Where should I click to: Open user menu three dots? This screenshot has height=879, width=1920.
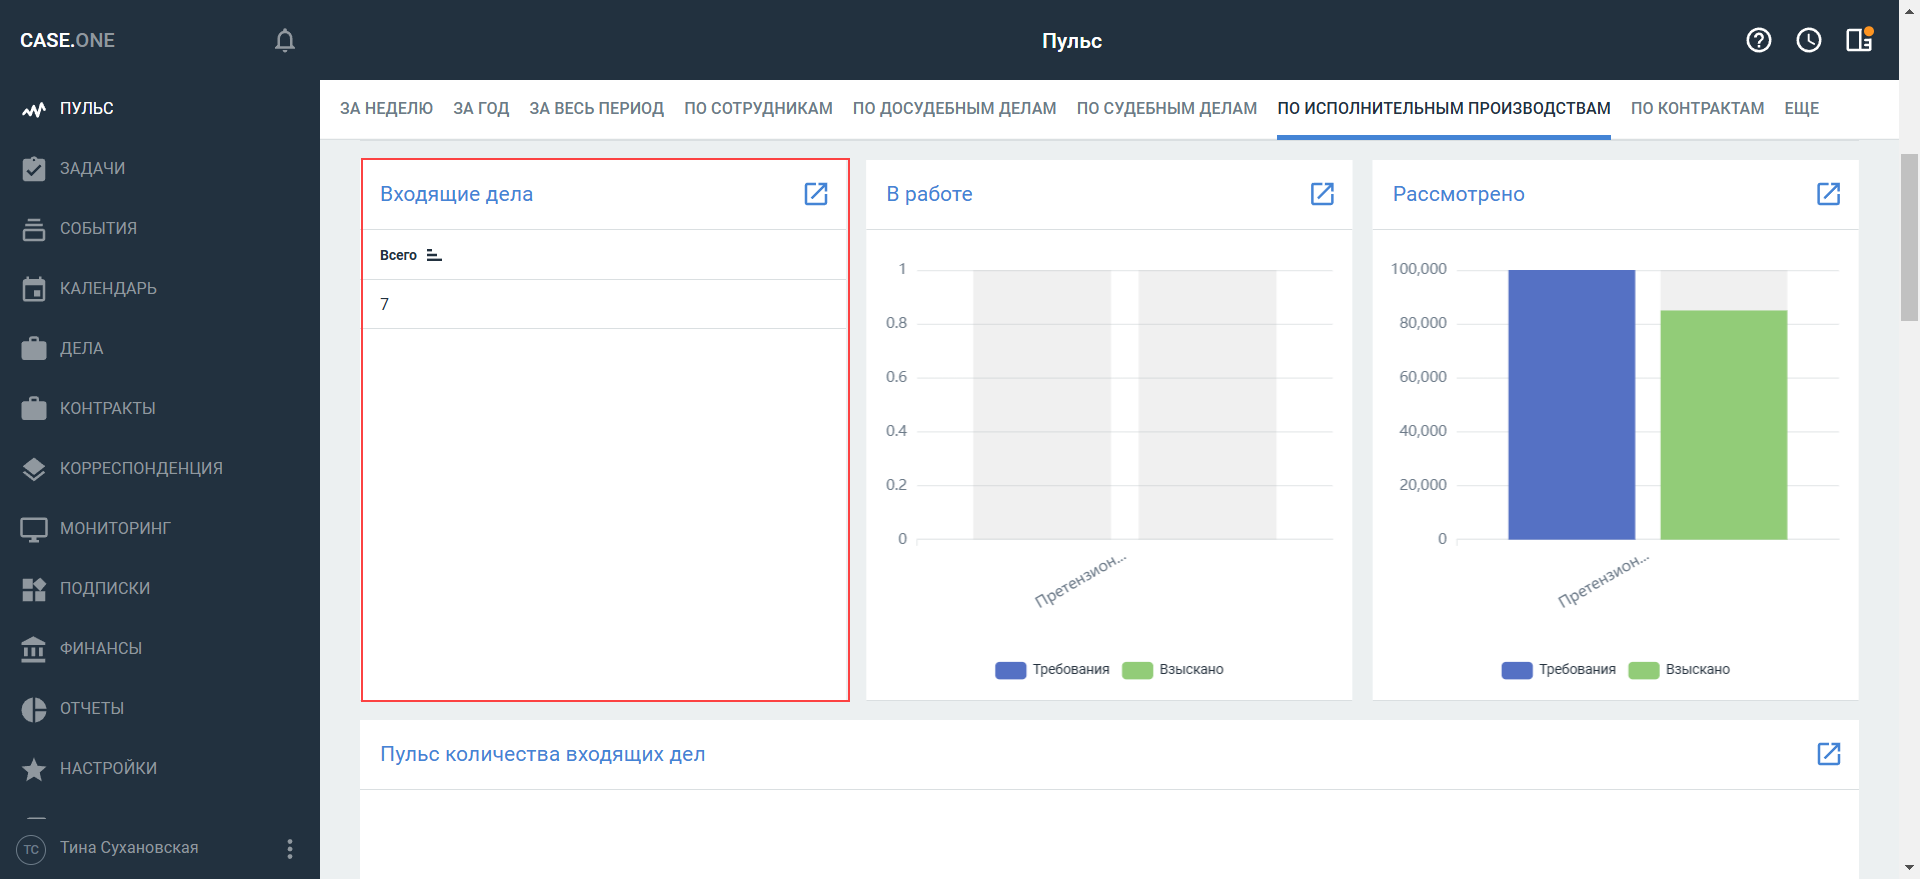click(290, 849)
